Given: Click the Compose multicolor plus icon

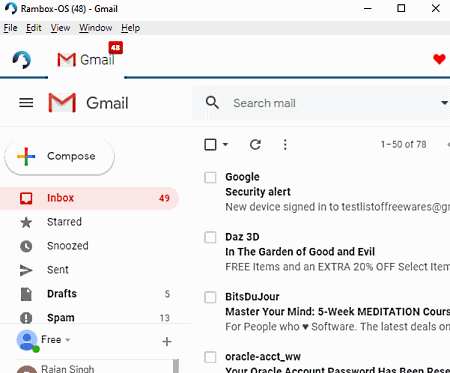Looking at the screenshot, I should 26,156.
